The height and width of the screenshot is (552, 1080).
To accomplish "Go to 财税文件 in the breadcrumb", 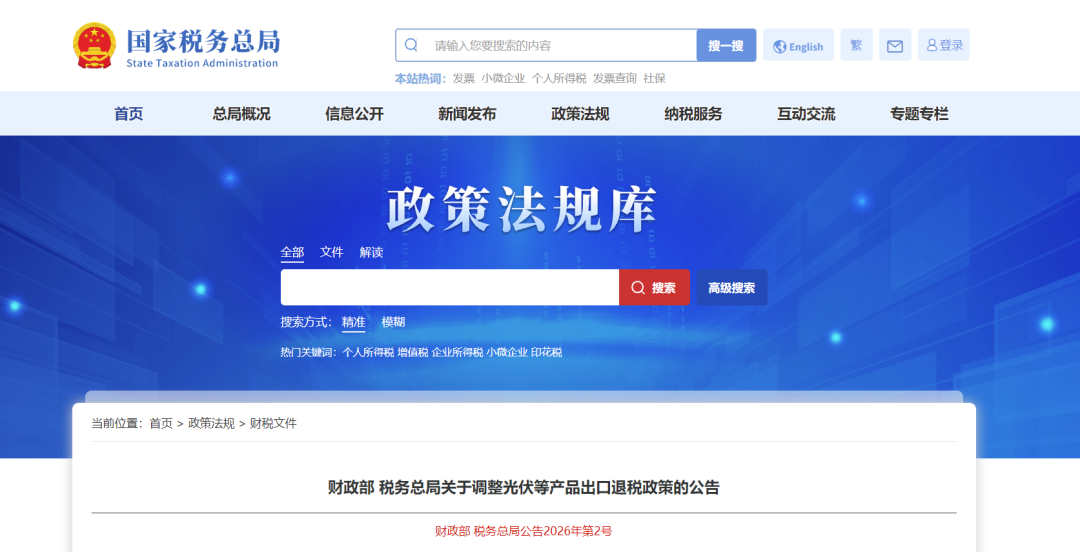I will 273,424.
